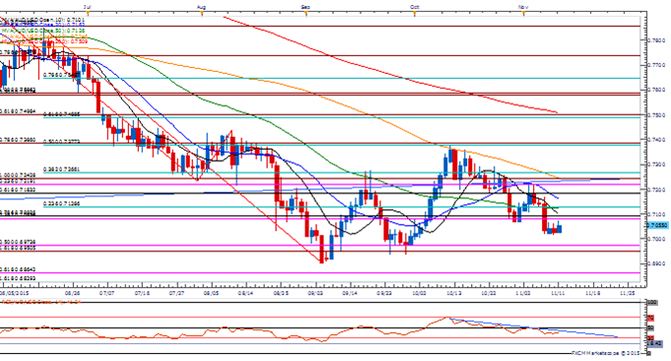Select the 10/22 date label
Screen dimensions: 671x361
click(x=489, y=293)
